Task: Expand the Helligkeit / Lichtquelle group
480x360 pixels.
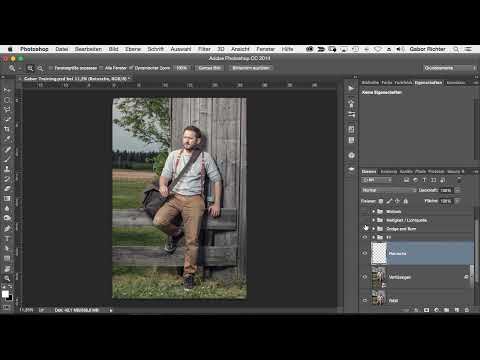Action: coord(374,220)
